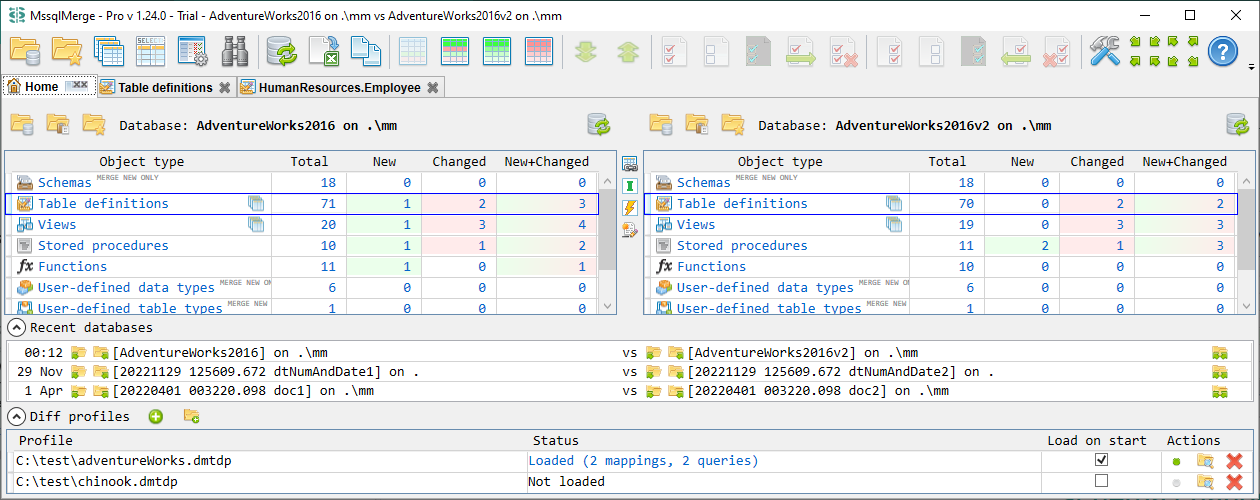This screenshot has height=500, width=1260.
Task: Open tables compare icon in left Views row
Action: (x=257, y=224)
